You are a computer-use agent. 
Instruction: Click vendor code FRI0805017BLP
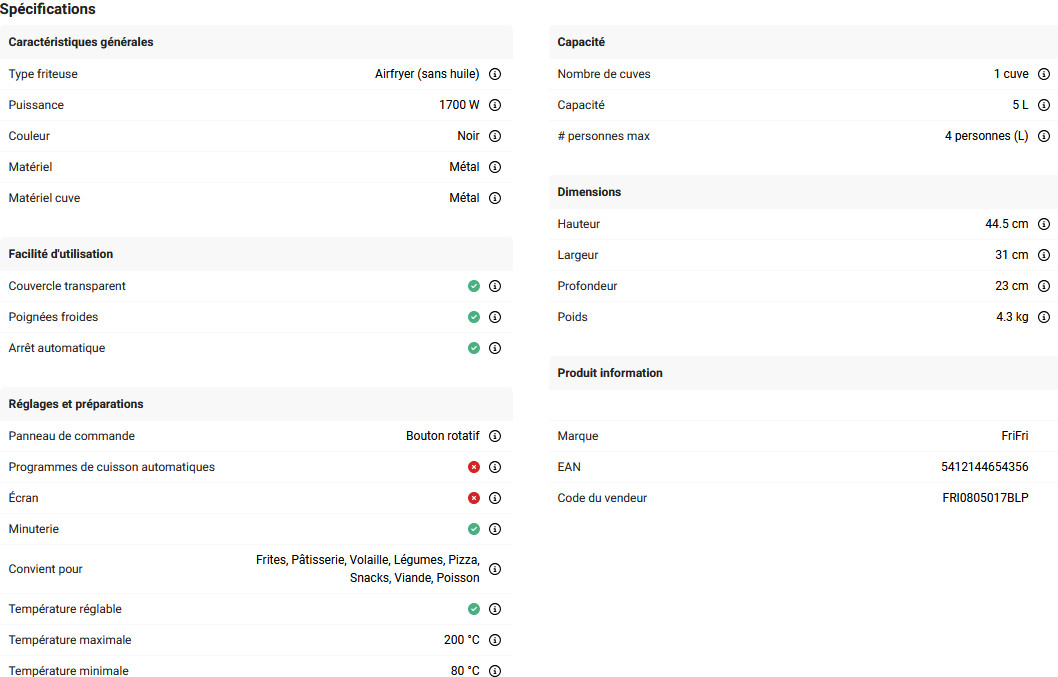pyautogui.click(x=985, y=498)
